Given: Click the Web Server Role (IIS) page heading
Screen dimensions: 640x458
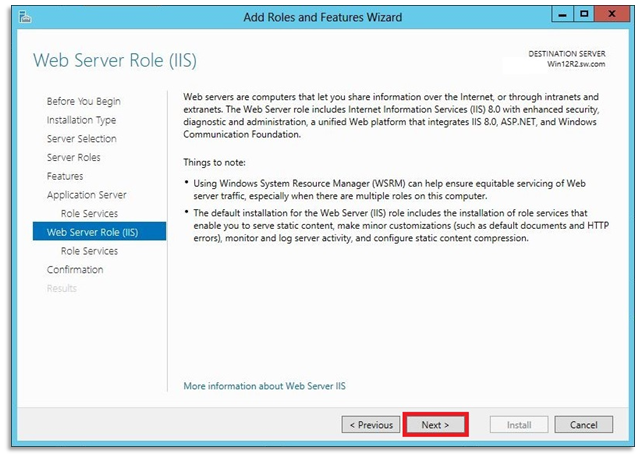Looking at the screenshot, I should tap(115, 60).
